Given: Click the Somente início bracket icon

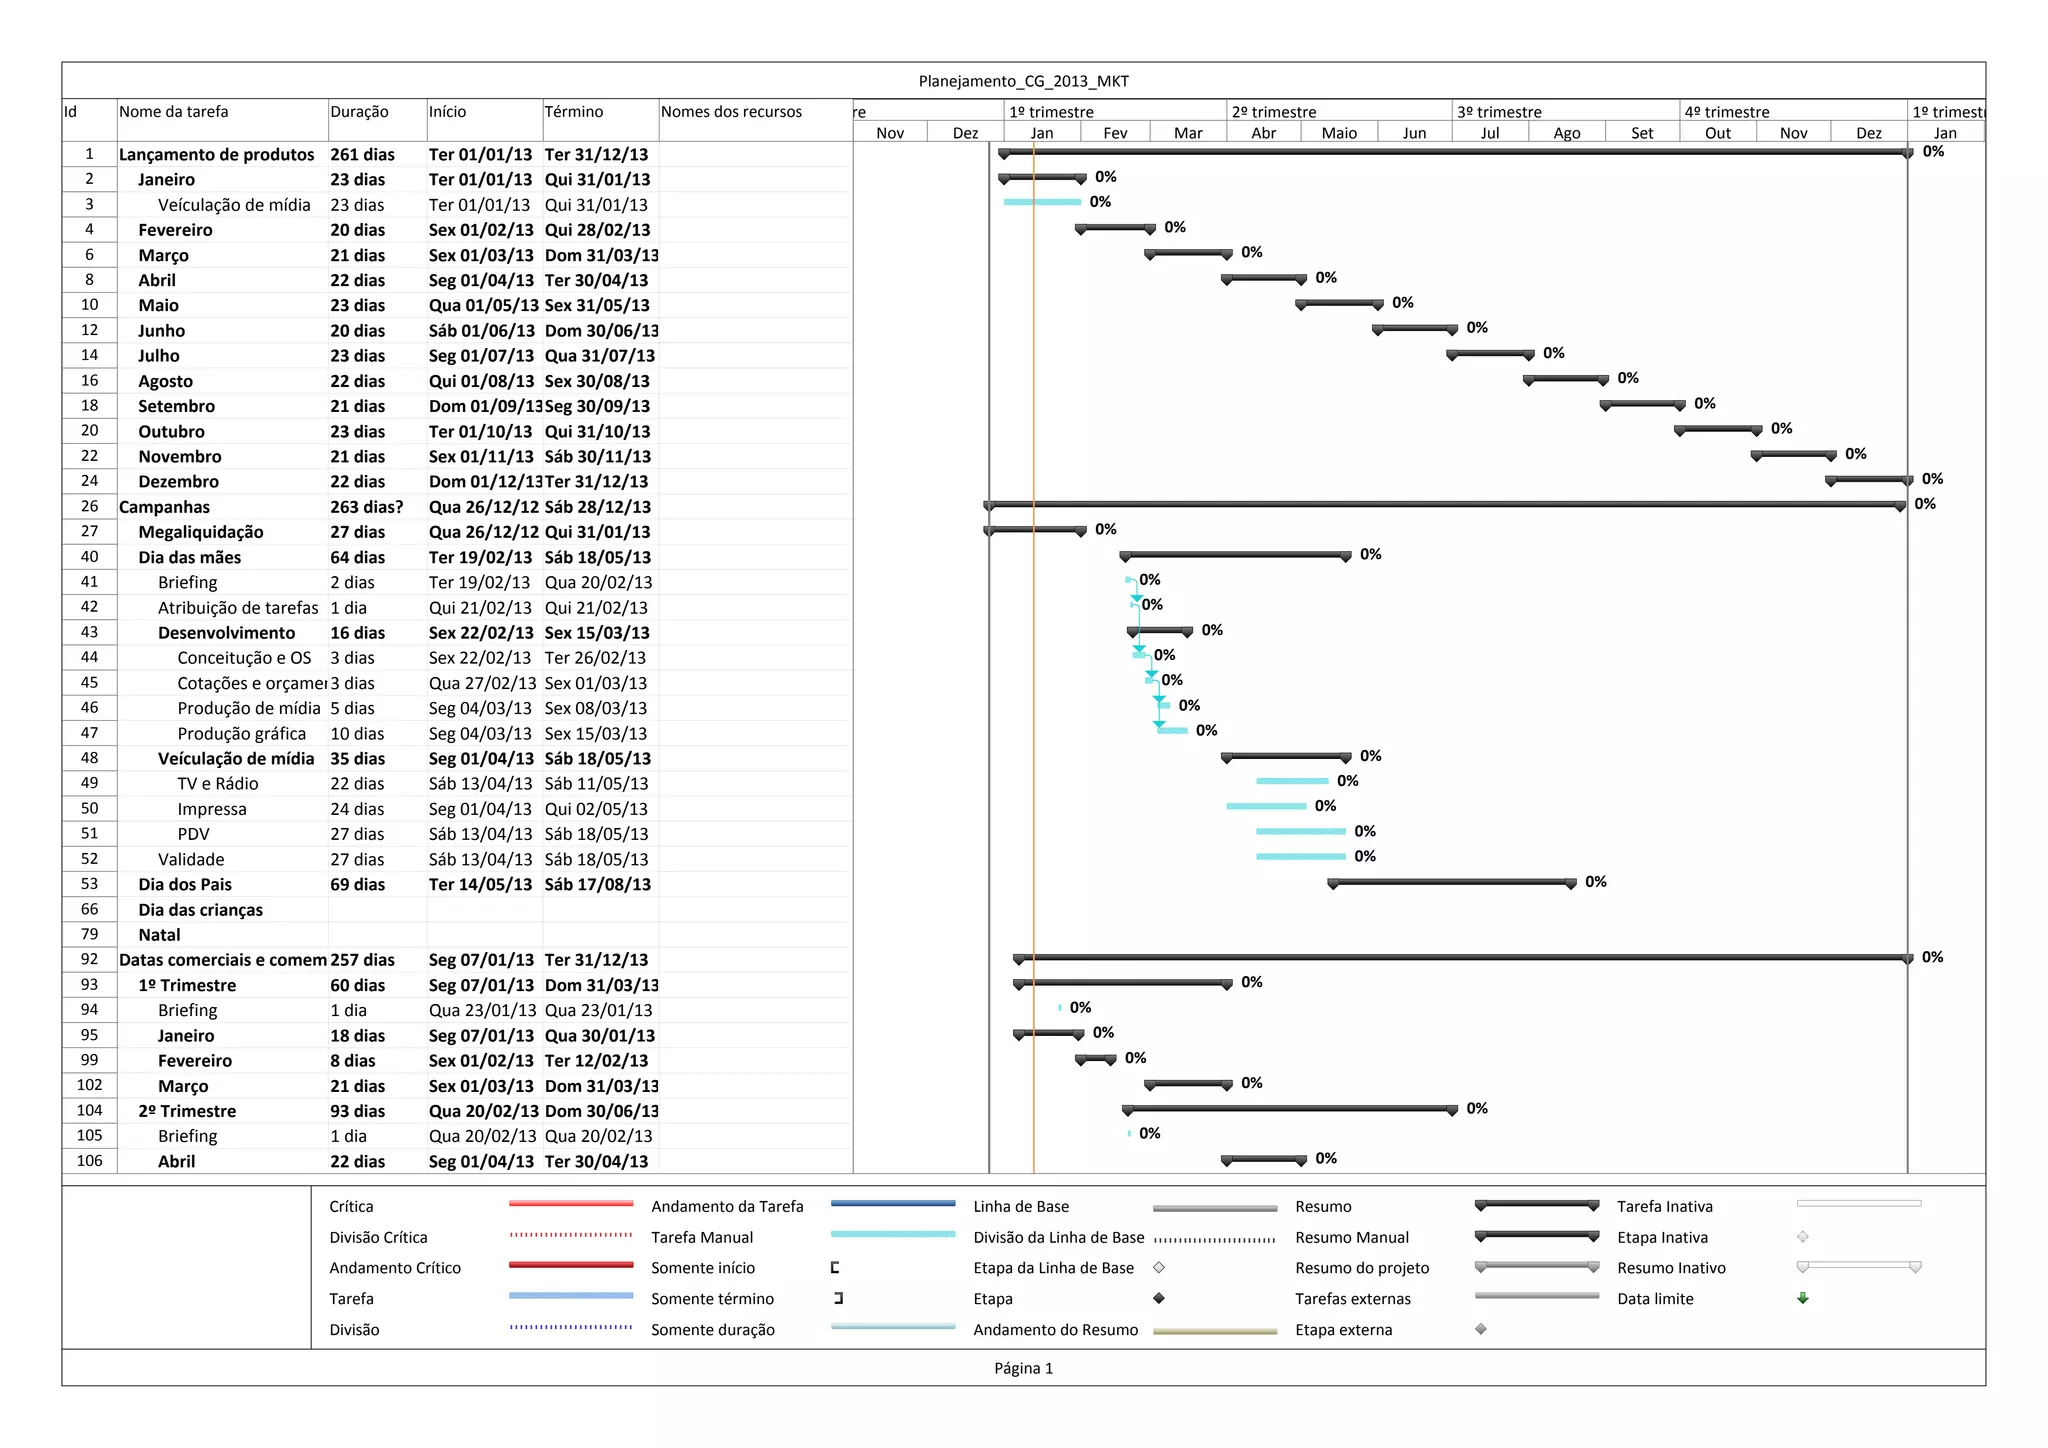Looking at the screenshot, I should tap(835, 1267).
